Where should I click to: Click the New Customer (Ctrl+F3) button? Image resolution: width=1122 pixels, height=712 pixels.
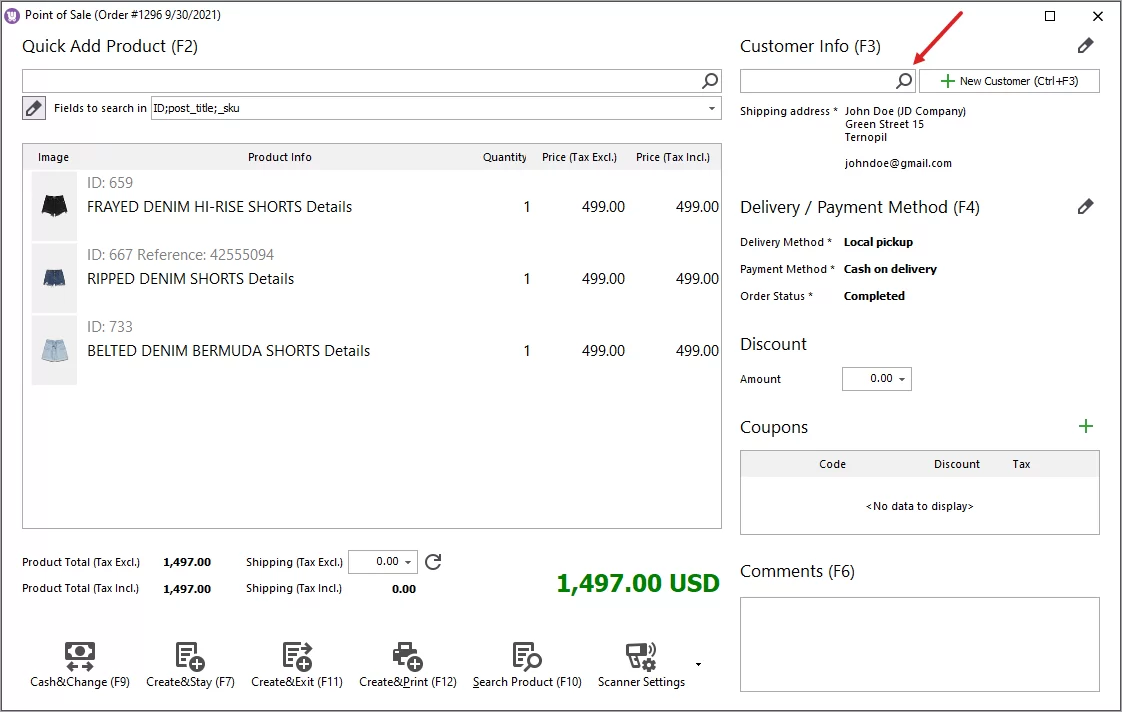tap(1009, 80)
